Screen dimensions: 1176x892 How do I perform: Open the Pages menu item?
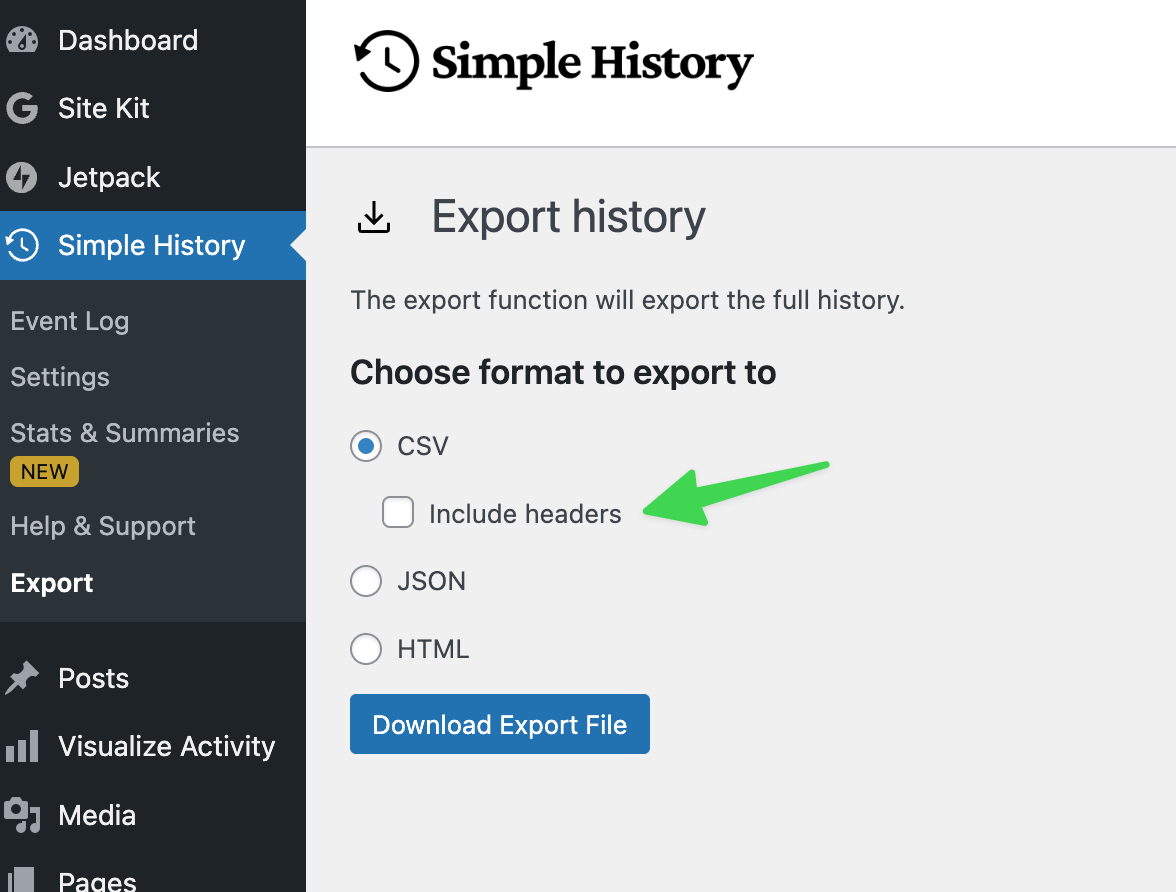[x=97, y=880]
